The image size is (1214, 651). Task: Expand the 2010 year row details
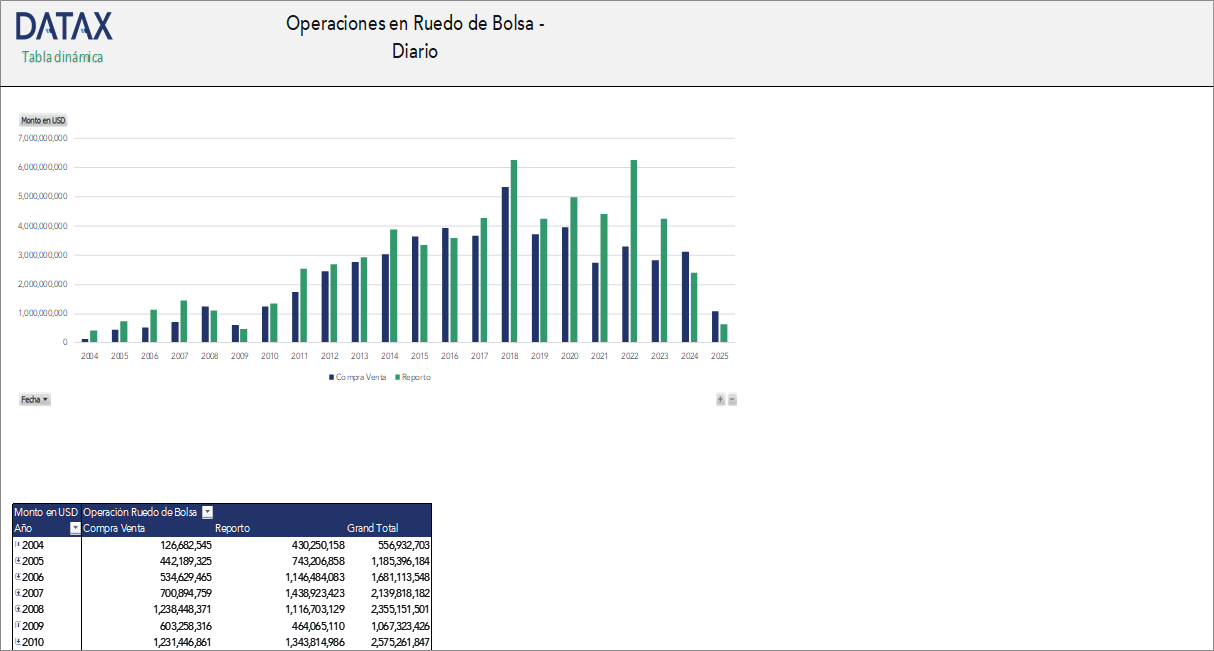click(x=18, y=641)
